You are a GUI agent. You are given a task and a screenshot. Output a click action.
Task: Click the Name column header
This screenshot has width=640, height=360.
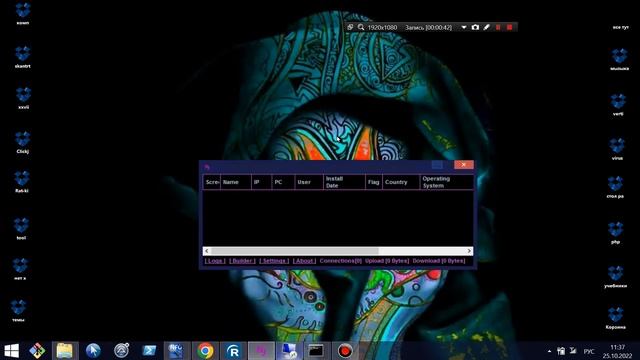[236, 182]
